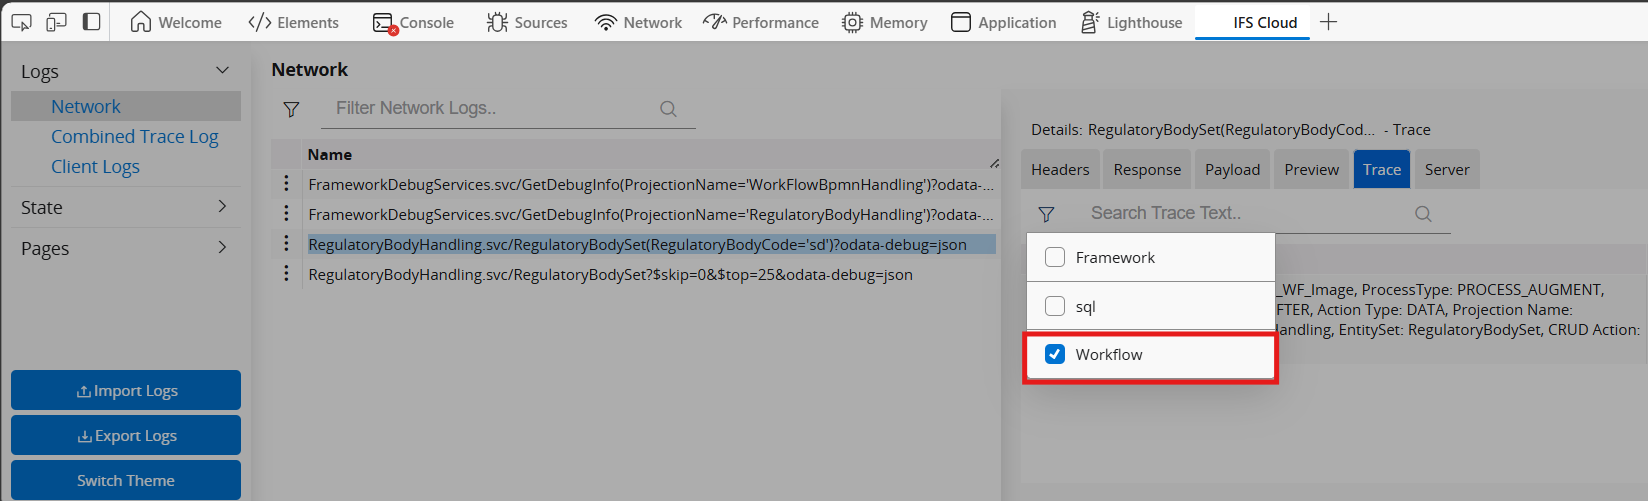Screen dimensions: 1648x501
Task: Click the search icon in Filter Network Logs
Action: click(668, 109)
